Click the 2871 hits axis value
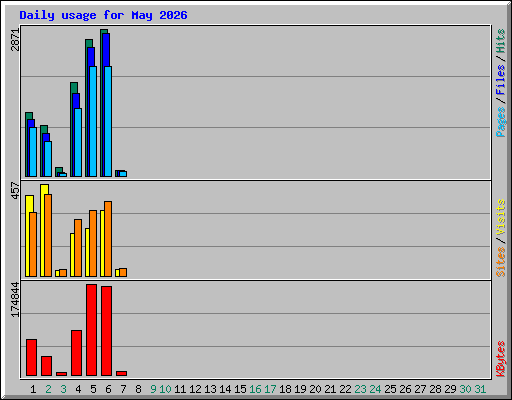This screenshot has width=512, height=400. tap(15, 40)
